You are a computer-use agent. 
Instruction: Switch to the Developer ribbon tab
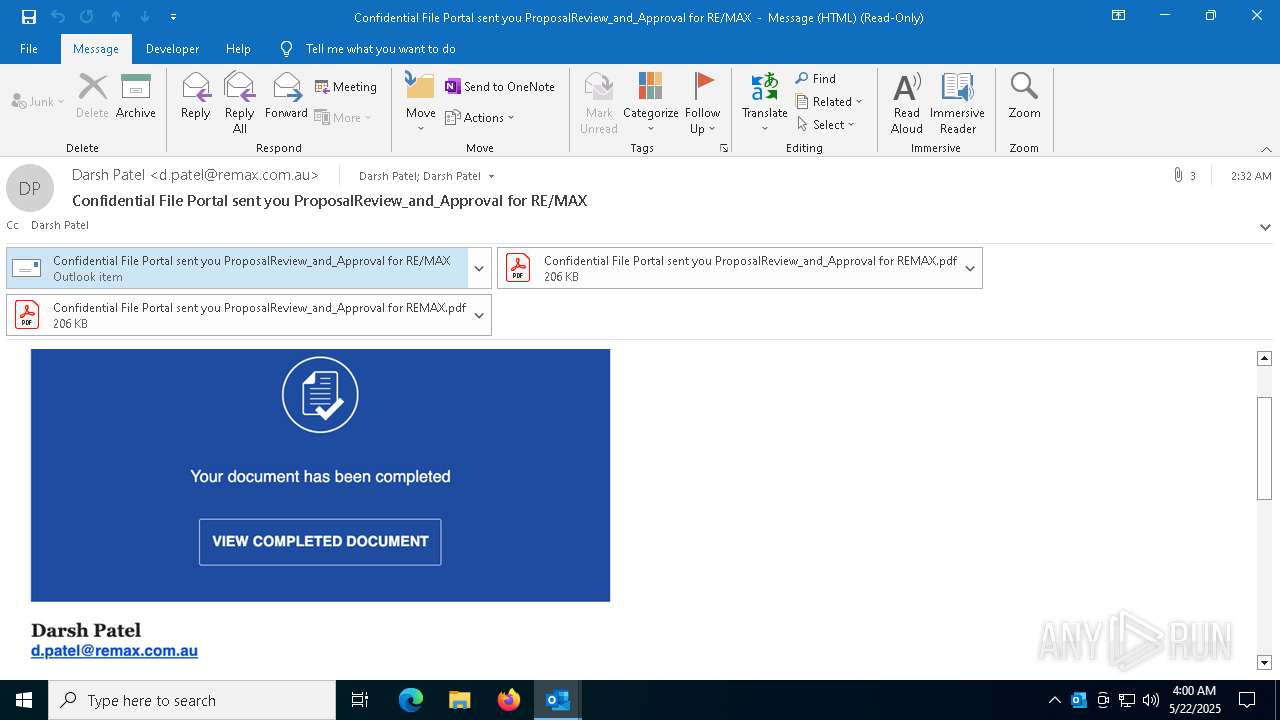[x=172, y=49]
